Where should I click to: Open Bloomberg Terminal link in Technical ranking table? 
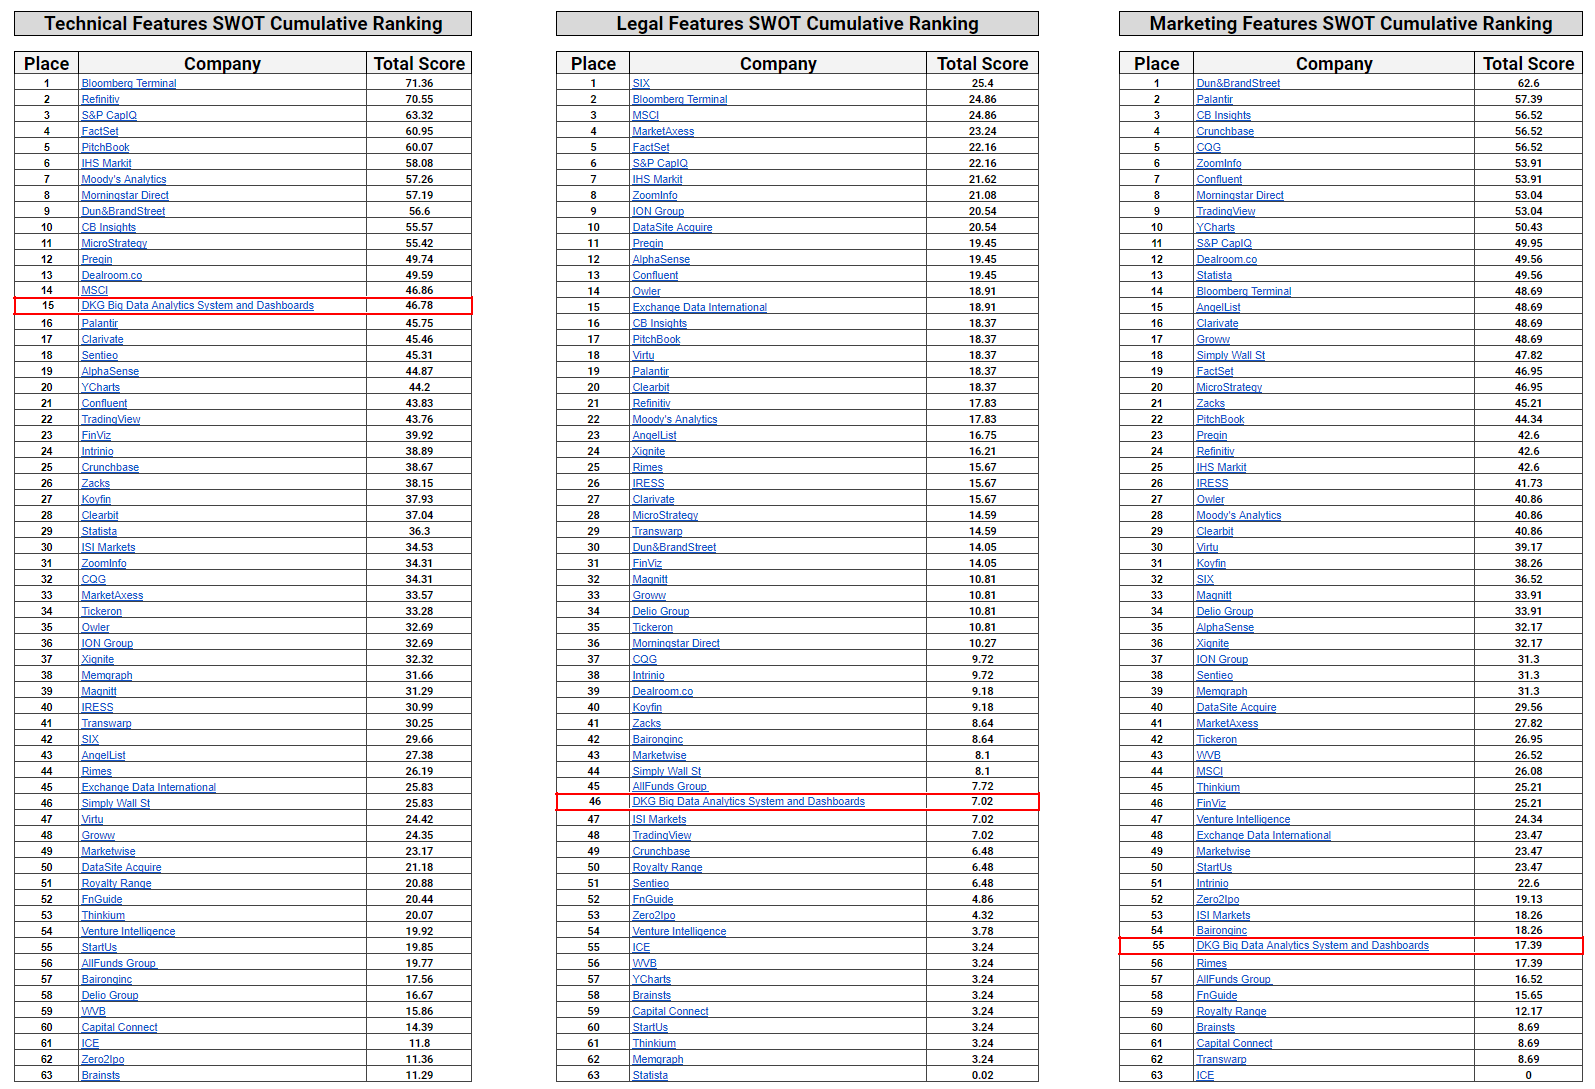(x=128, y=84)
